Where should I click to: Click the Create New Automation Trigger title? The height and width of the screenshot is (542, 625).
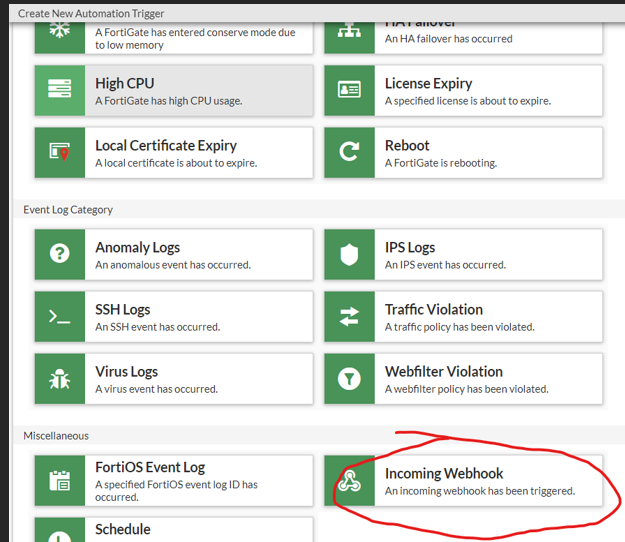[91, 14]
